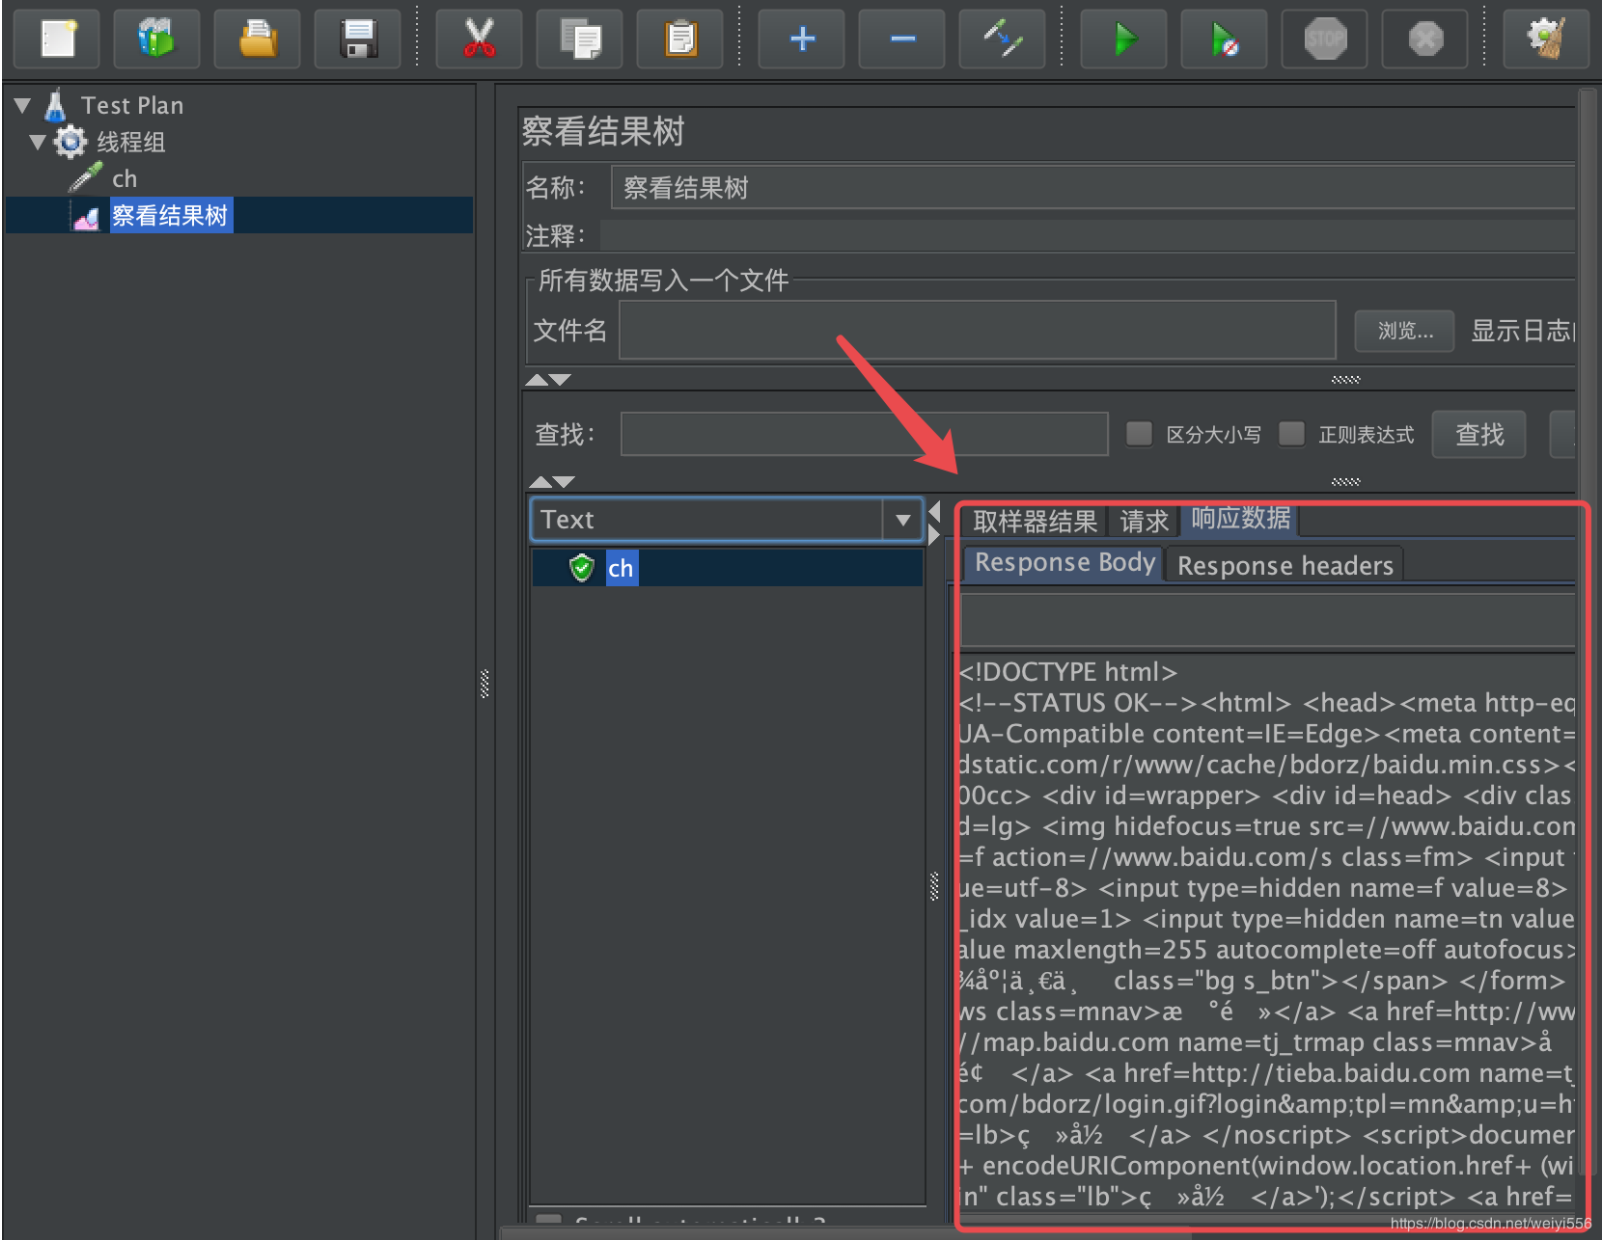Click the 'encodeURIComponent(window.location.href' response line
Image resolution: width=1608 pixels, height=1240 pixels.
click(x=1266, y=1167)
